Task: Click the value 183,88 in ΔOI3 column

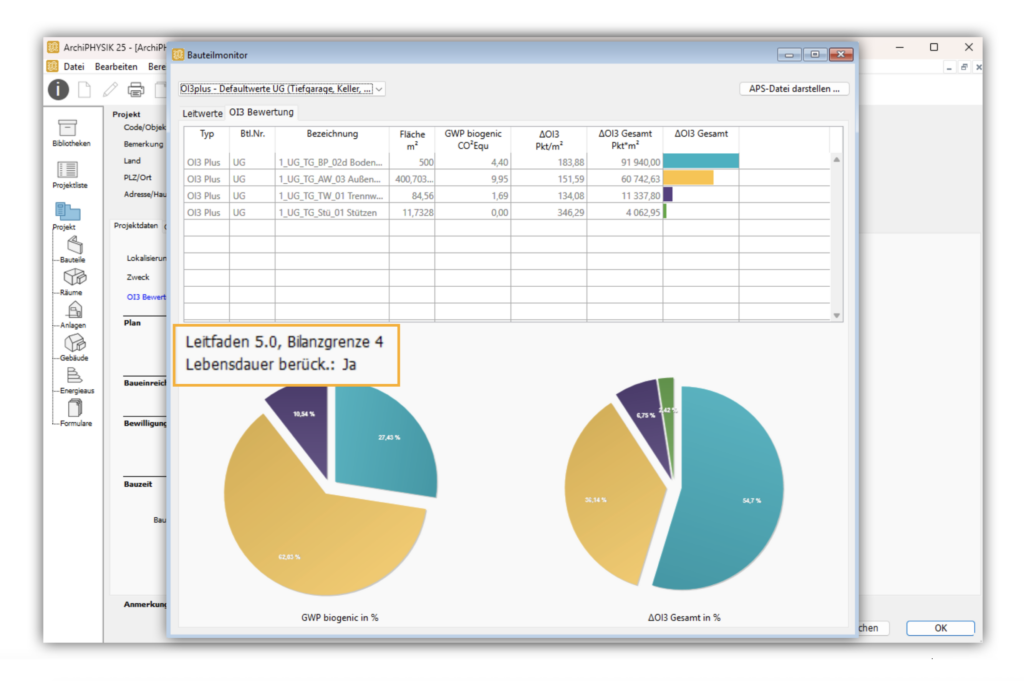Action: (571, 162)
